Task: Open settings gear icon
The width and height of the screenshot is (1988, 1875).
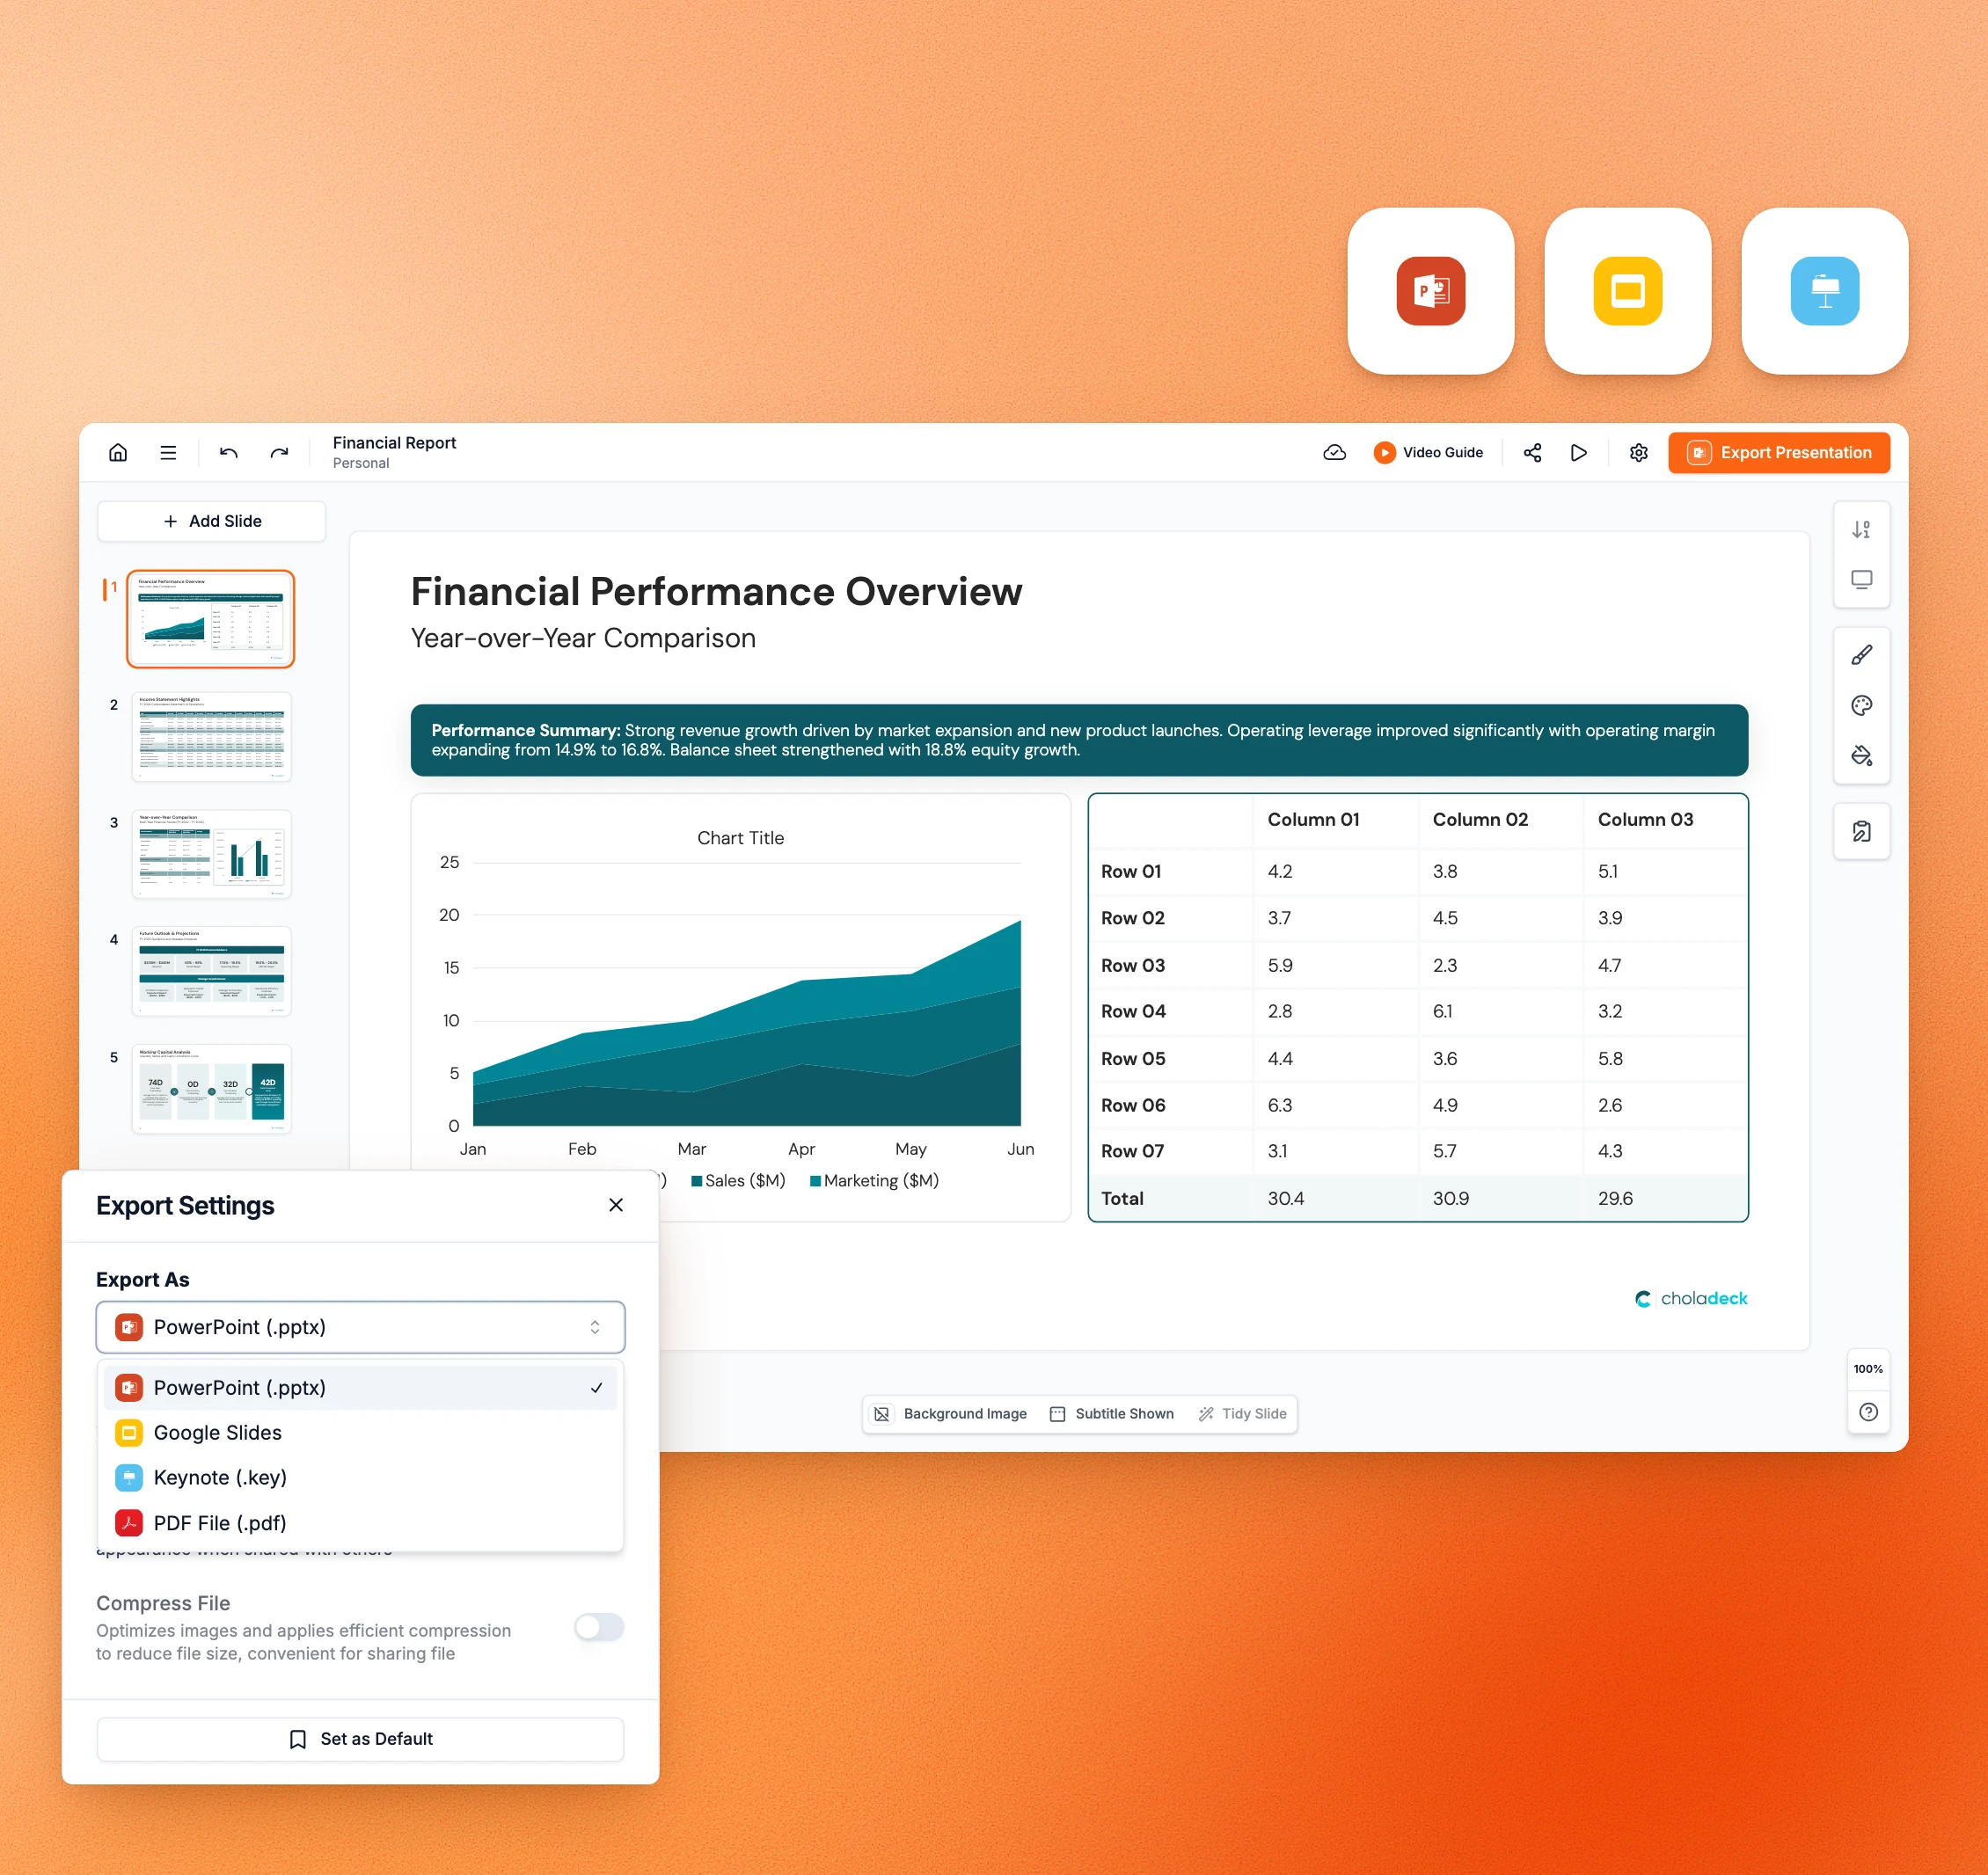Action: point(1638,452)
